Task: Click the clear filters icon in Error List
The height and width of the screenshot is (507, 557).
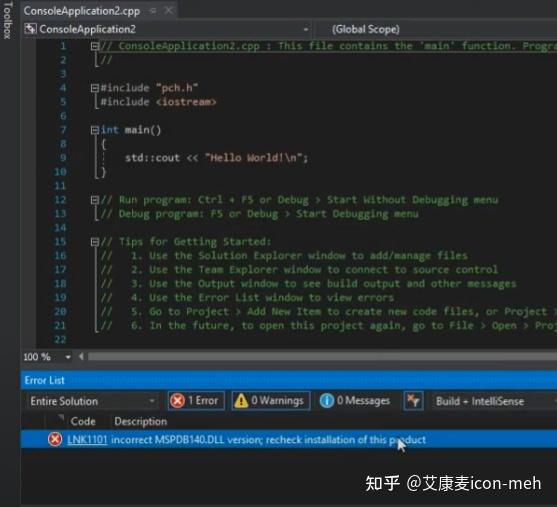Action: pyautogui.click(x=413, y=401)
